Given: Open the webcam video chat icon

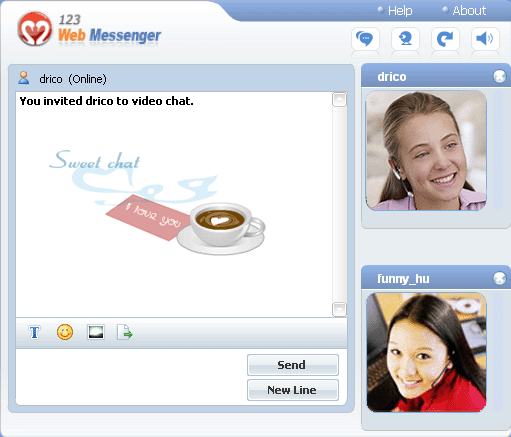Looking at the screenshot, I should click(x=405, y=39).
